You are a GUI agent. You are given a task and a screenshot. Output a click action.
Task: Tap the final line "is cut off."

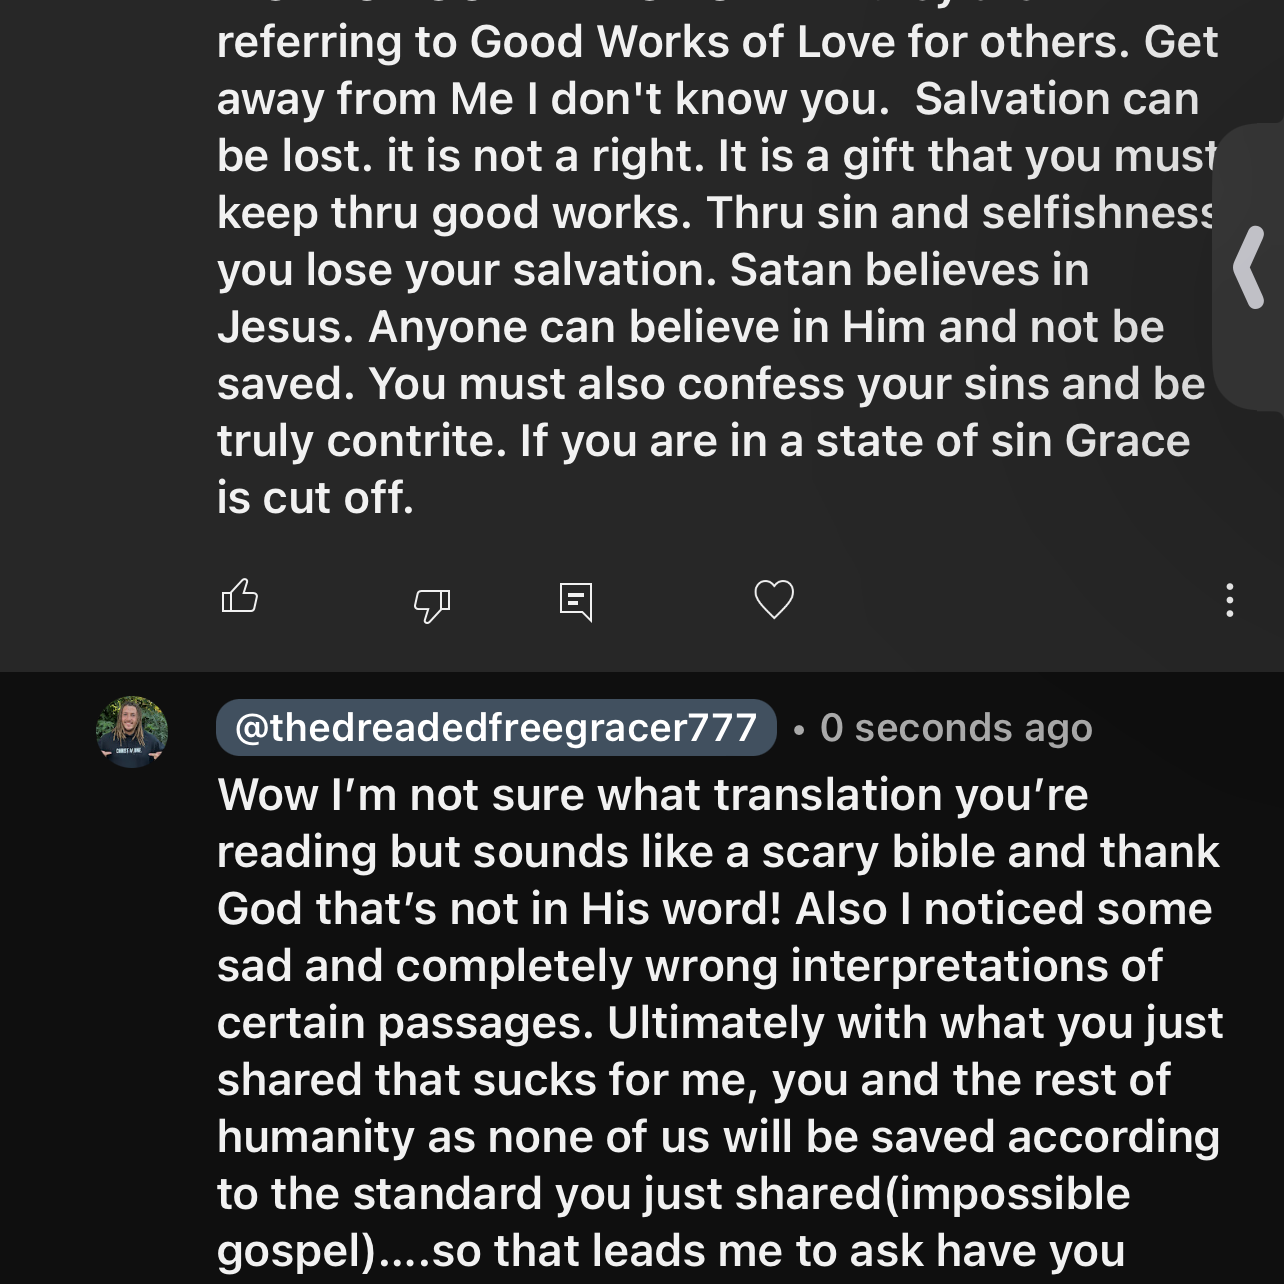pos(315,498)
